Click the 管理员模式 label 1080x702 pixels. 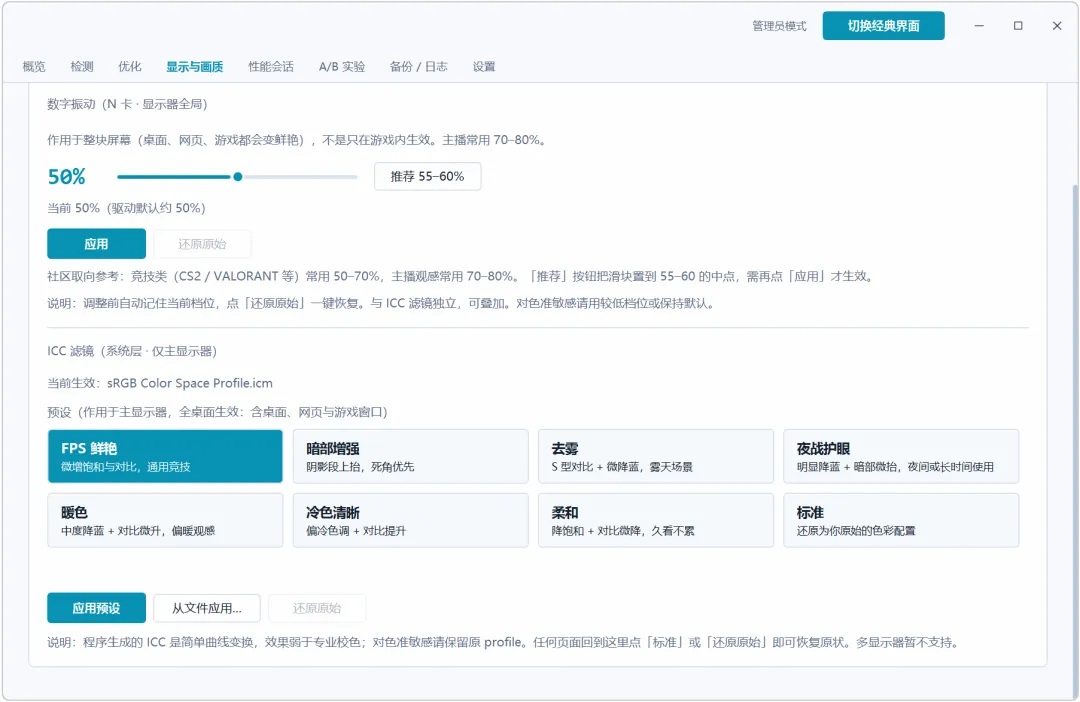[779, 26]
